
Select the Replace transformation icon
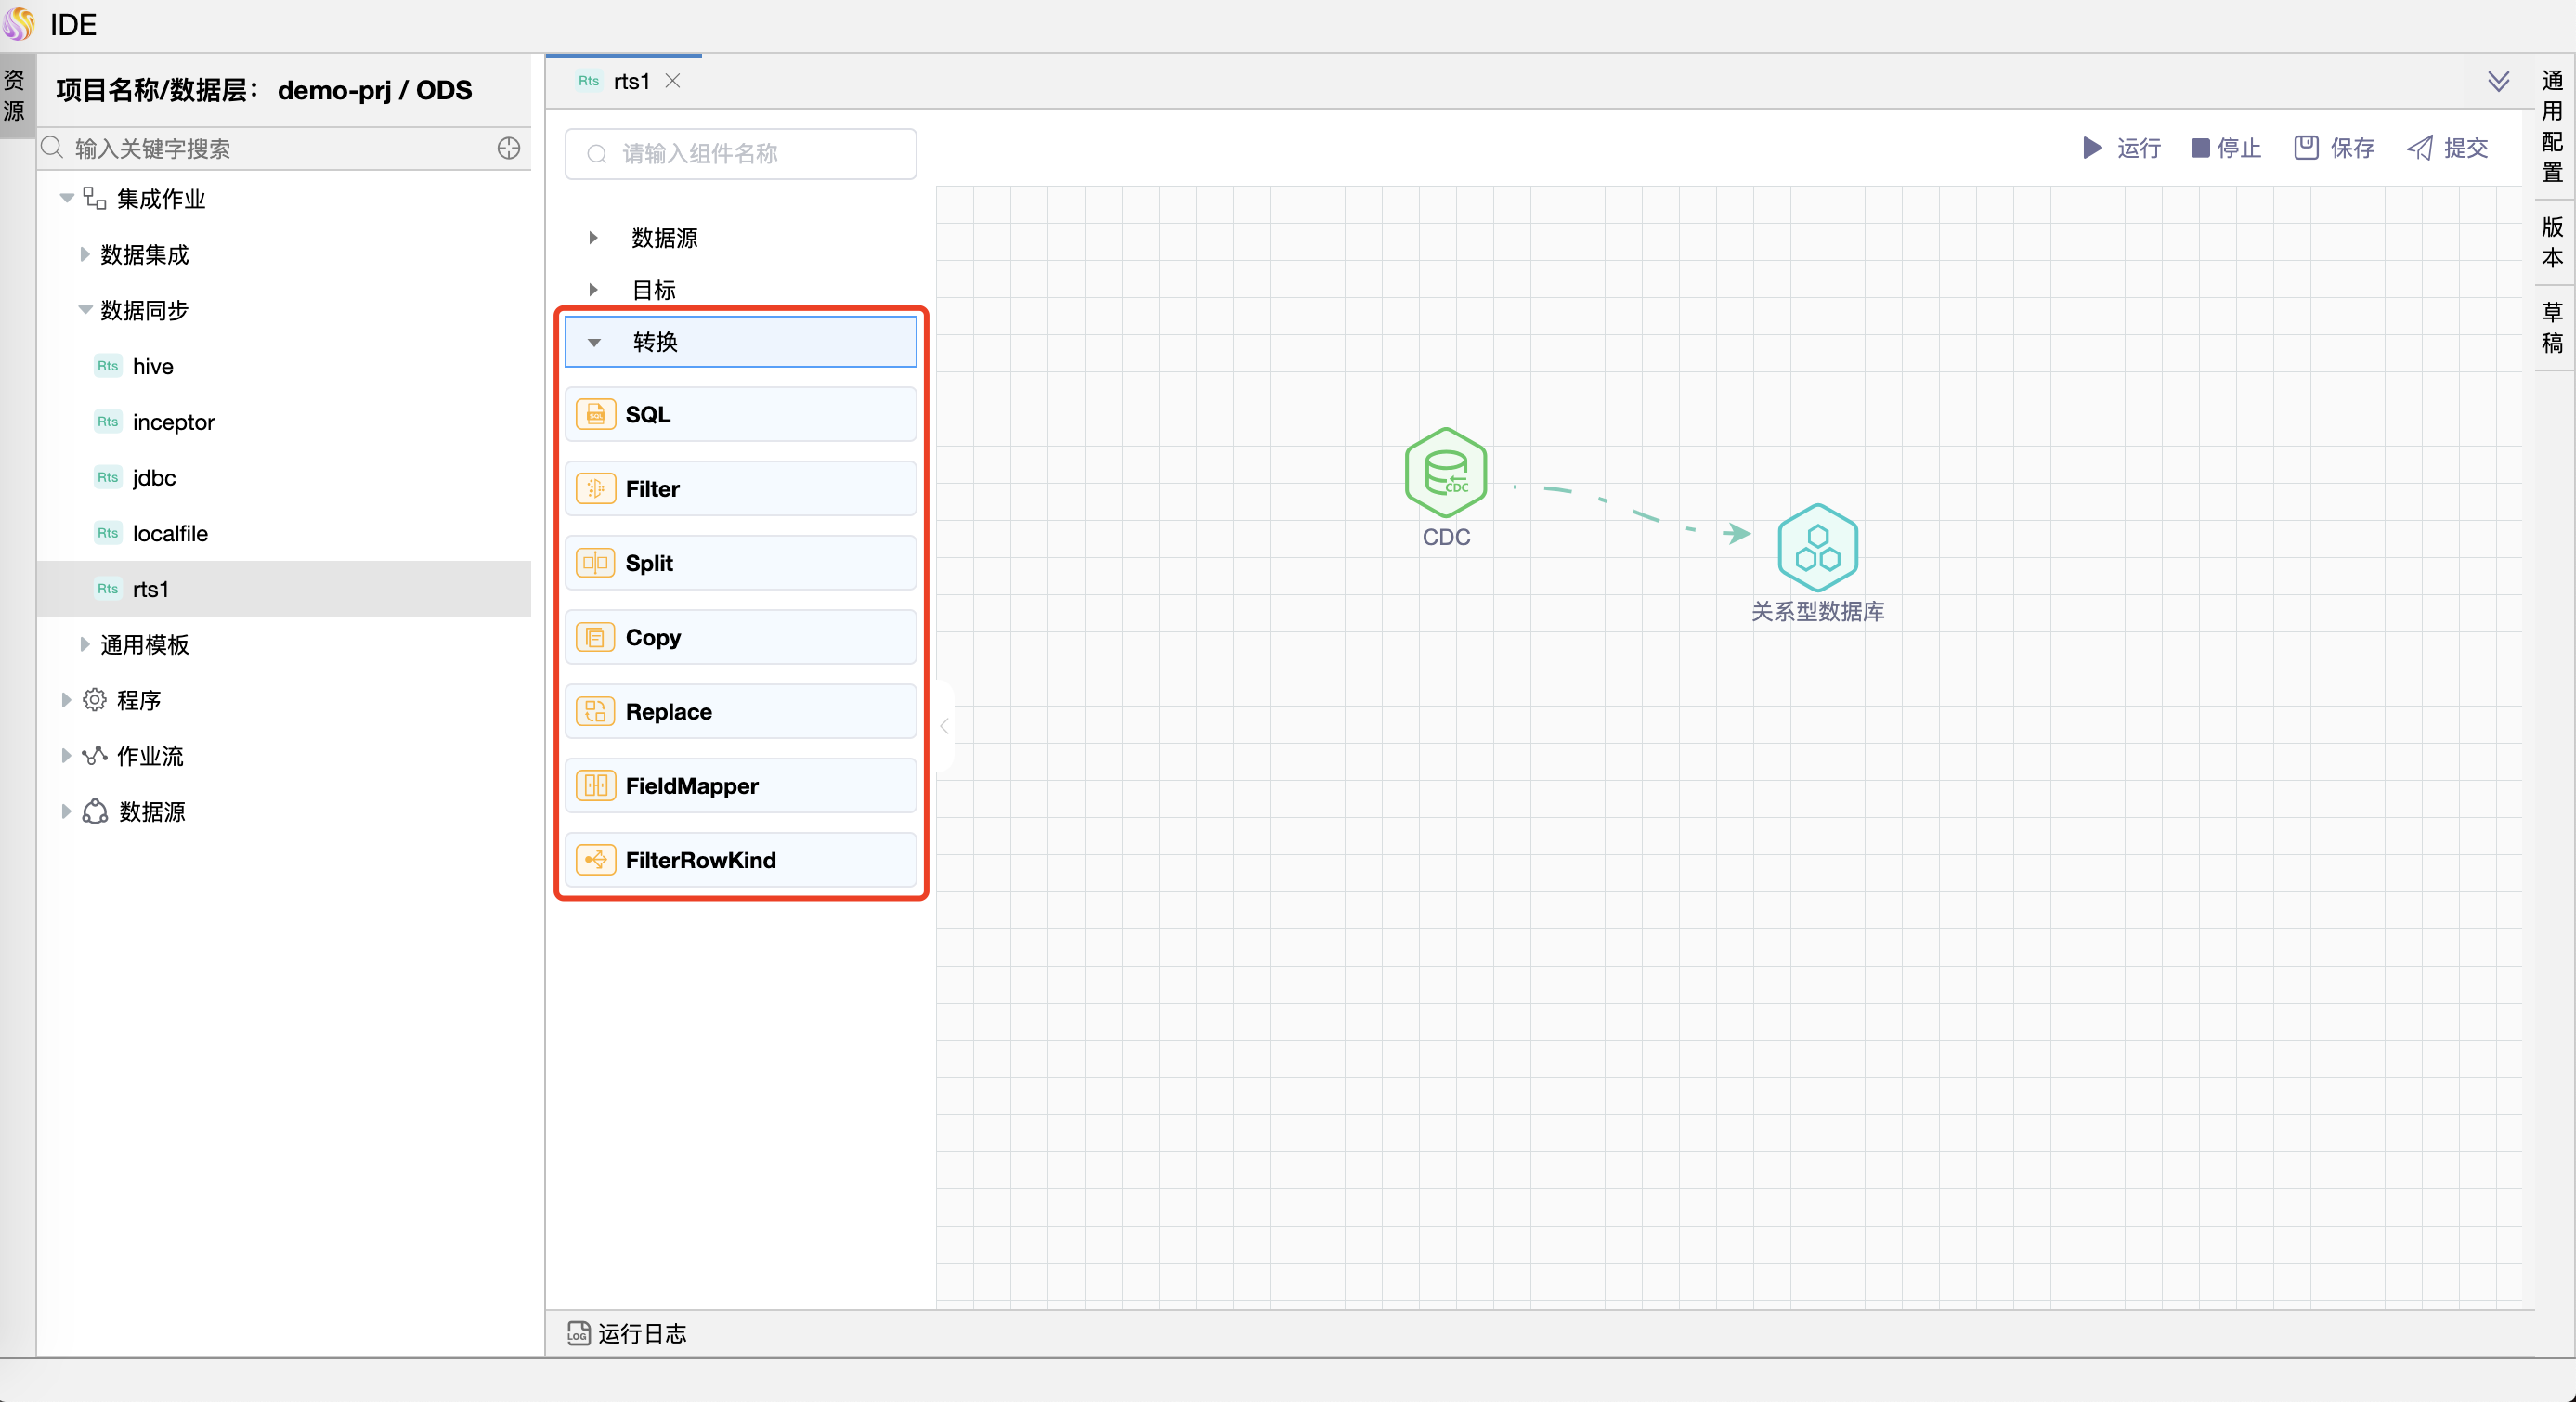(595, 711)
